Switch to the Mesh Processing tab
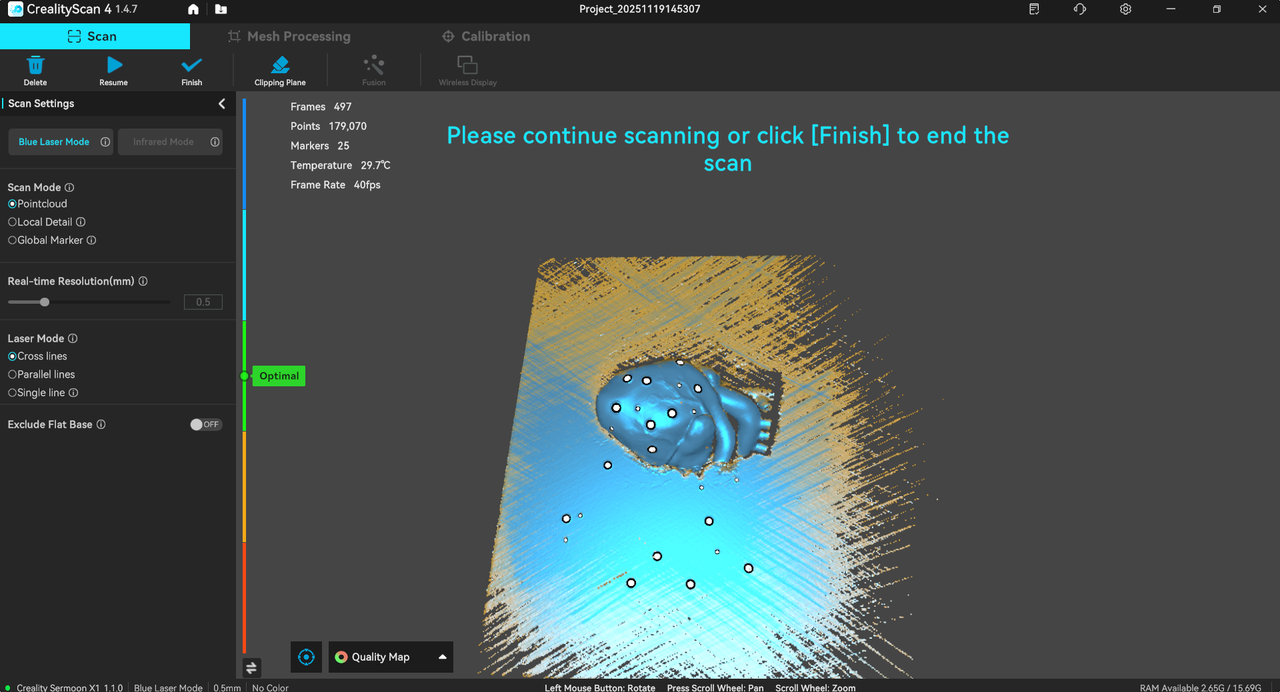This screenshot has height=692, width=1280. 289,36
